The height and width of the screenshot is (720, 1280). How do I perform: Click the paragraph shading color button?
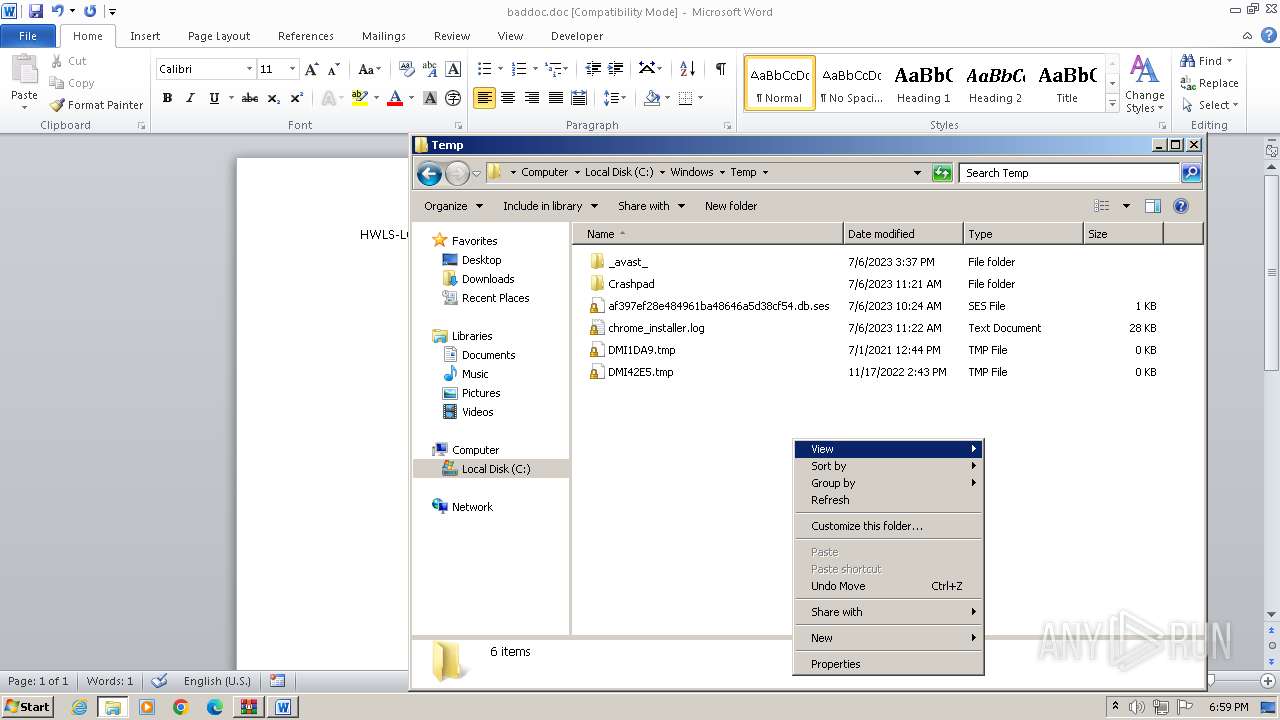[x=652, y=98]
